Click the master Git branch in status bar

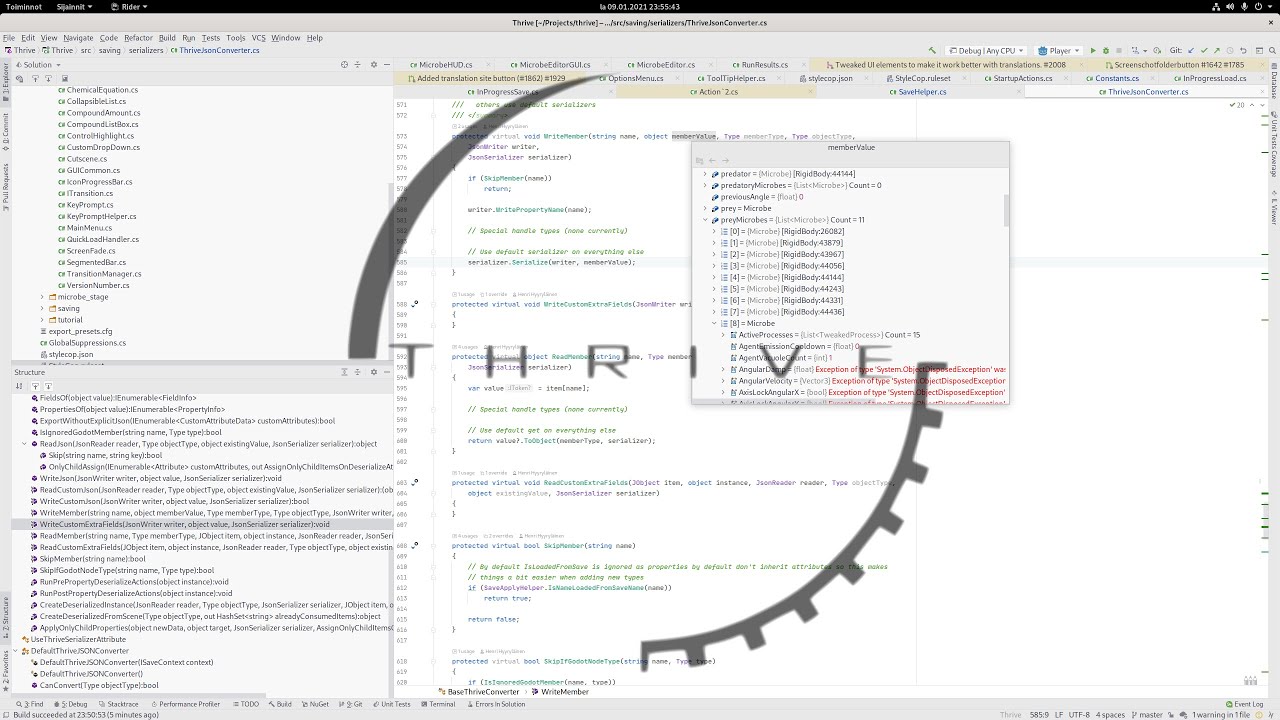tap(1146, 715)
